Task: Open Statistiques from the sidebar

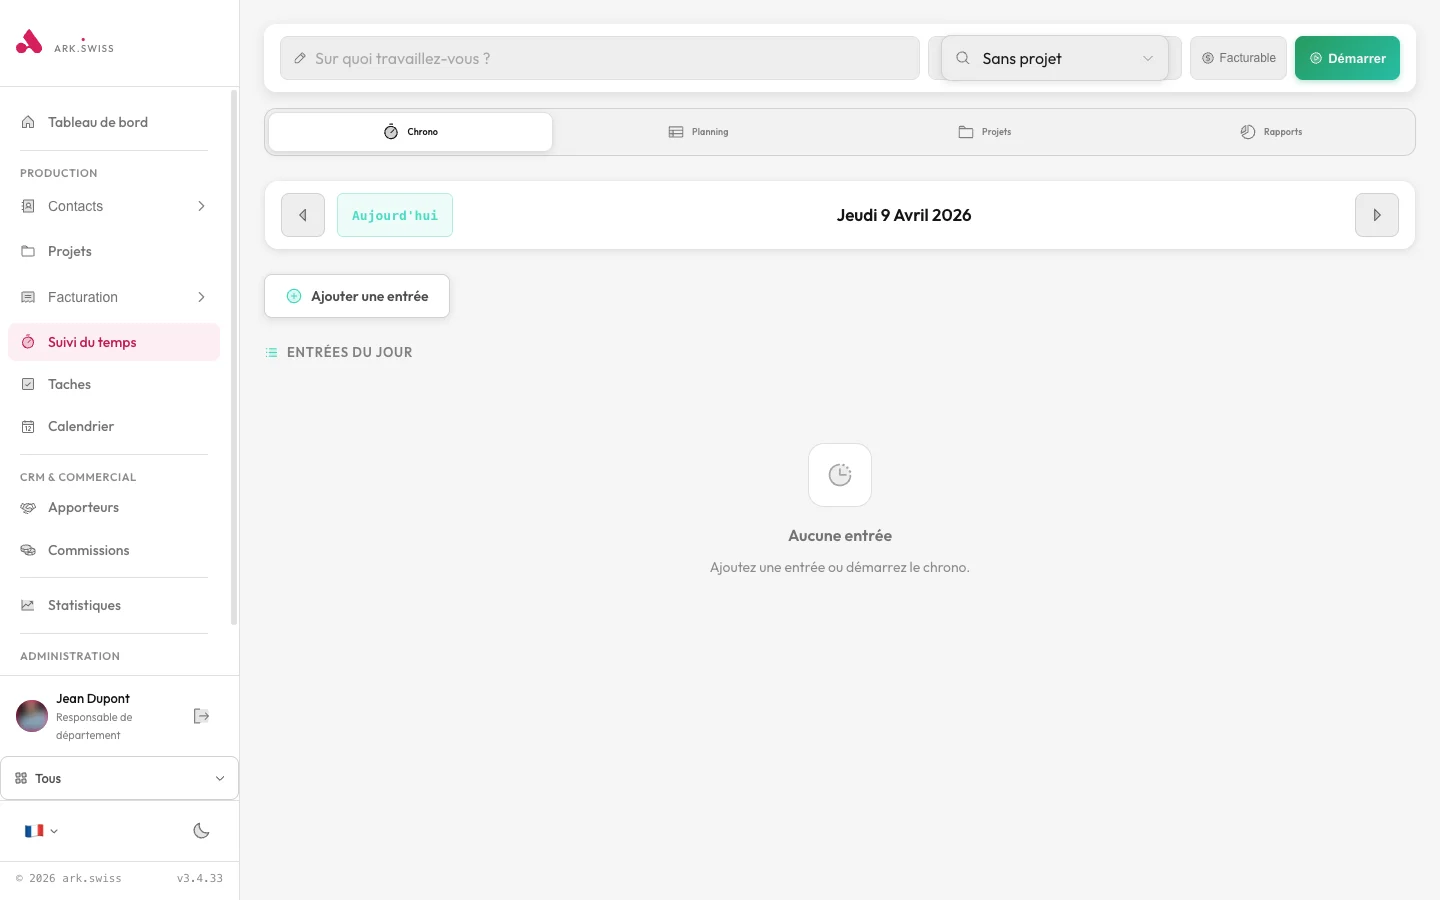Action: [x=83, y=605]
